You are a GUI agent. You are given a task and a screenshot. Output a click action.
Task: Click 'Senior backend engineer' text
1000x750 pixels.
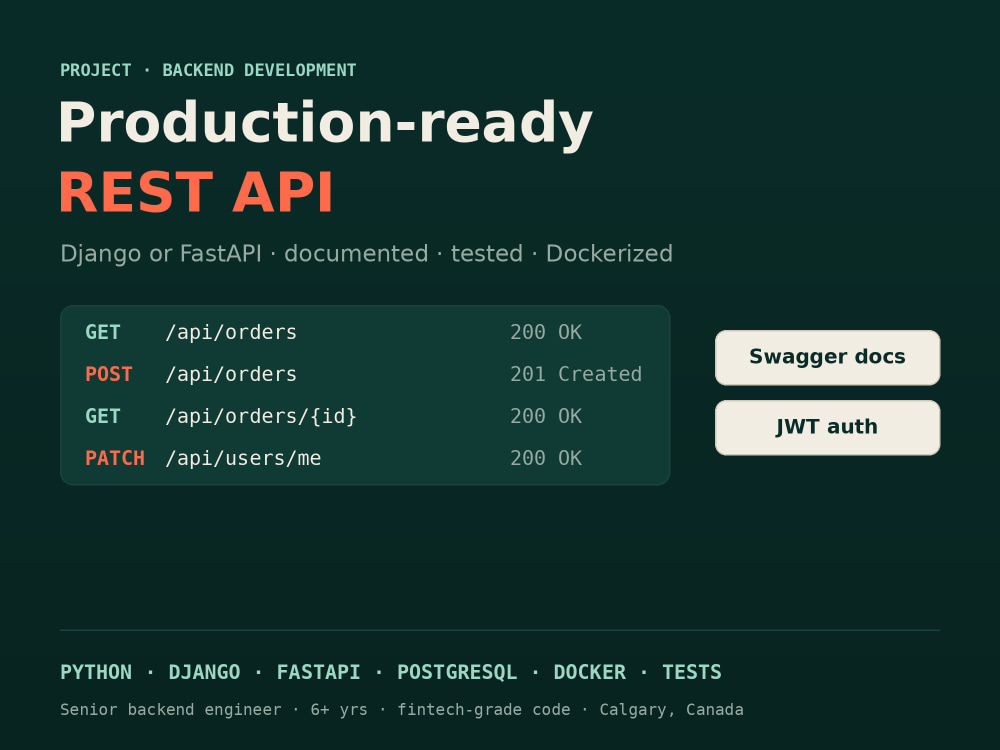pos(170,710)
